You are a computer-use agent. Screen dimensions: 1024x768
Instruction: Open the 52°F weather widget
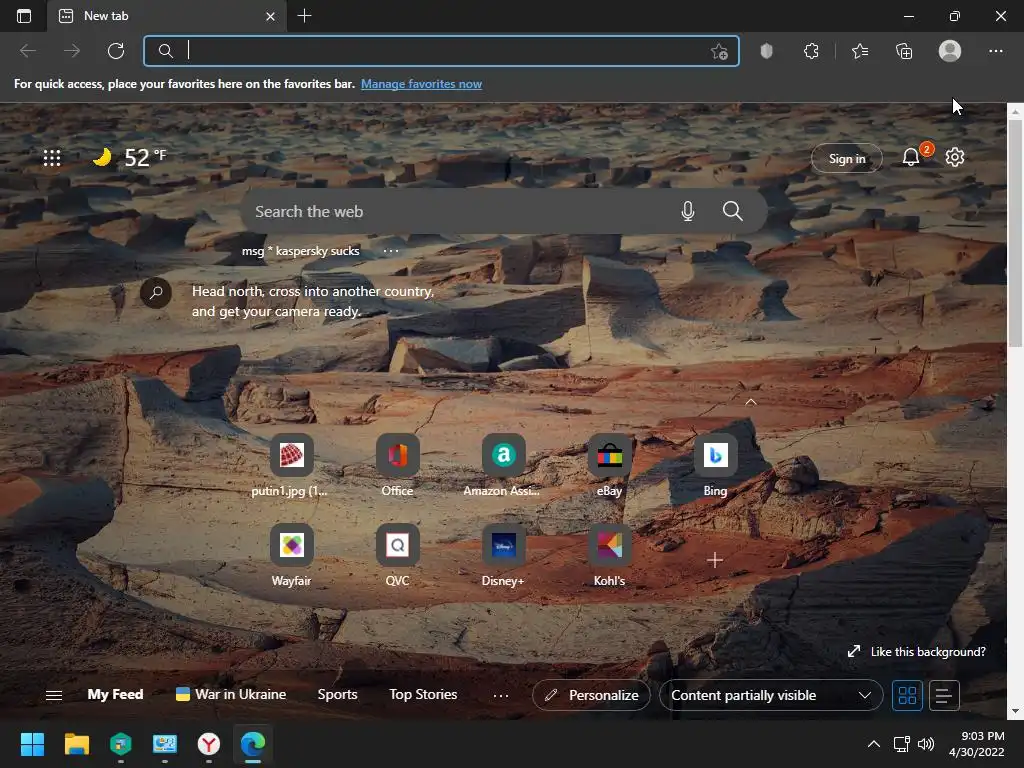[x=129, y=157]
